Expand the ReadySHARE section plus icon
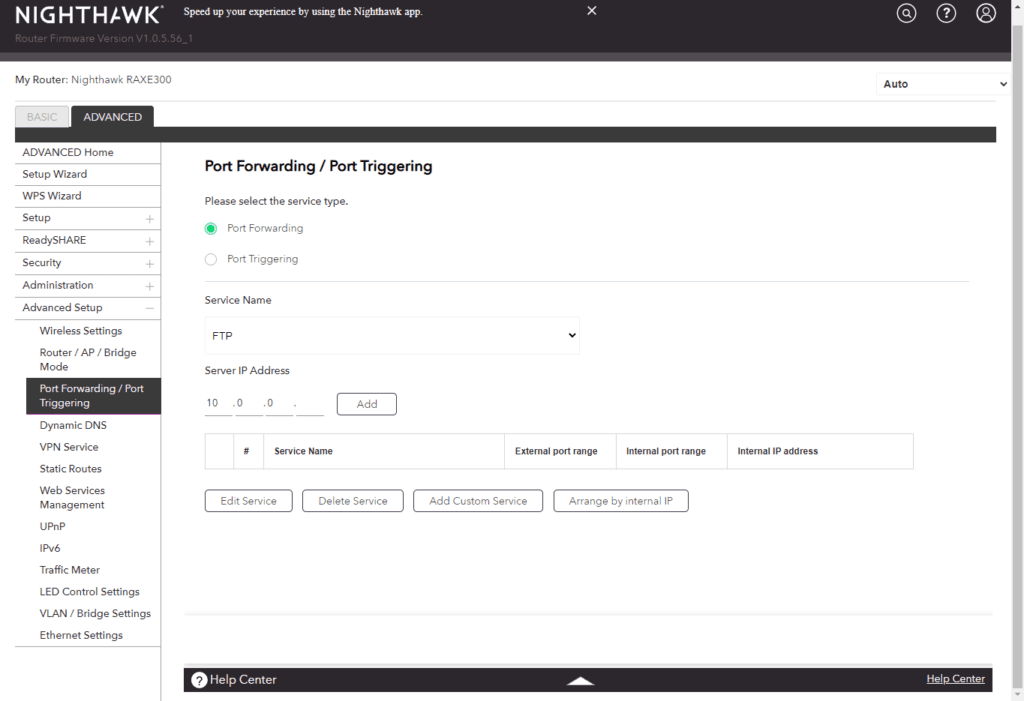 click(x=150, y=241)
